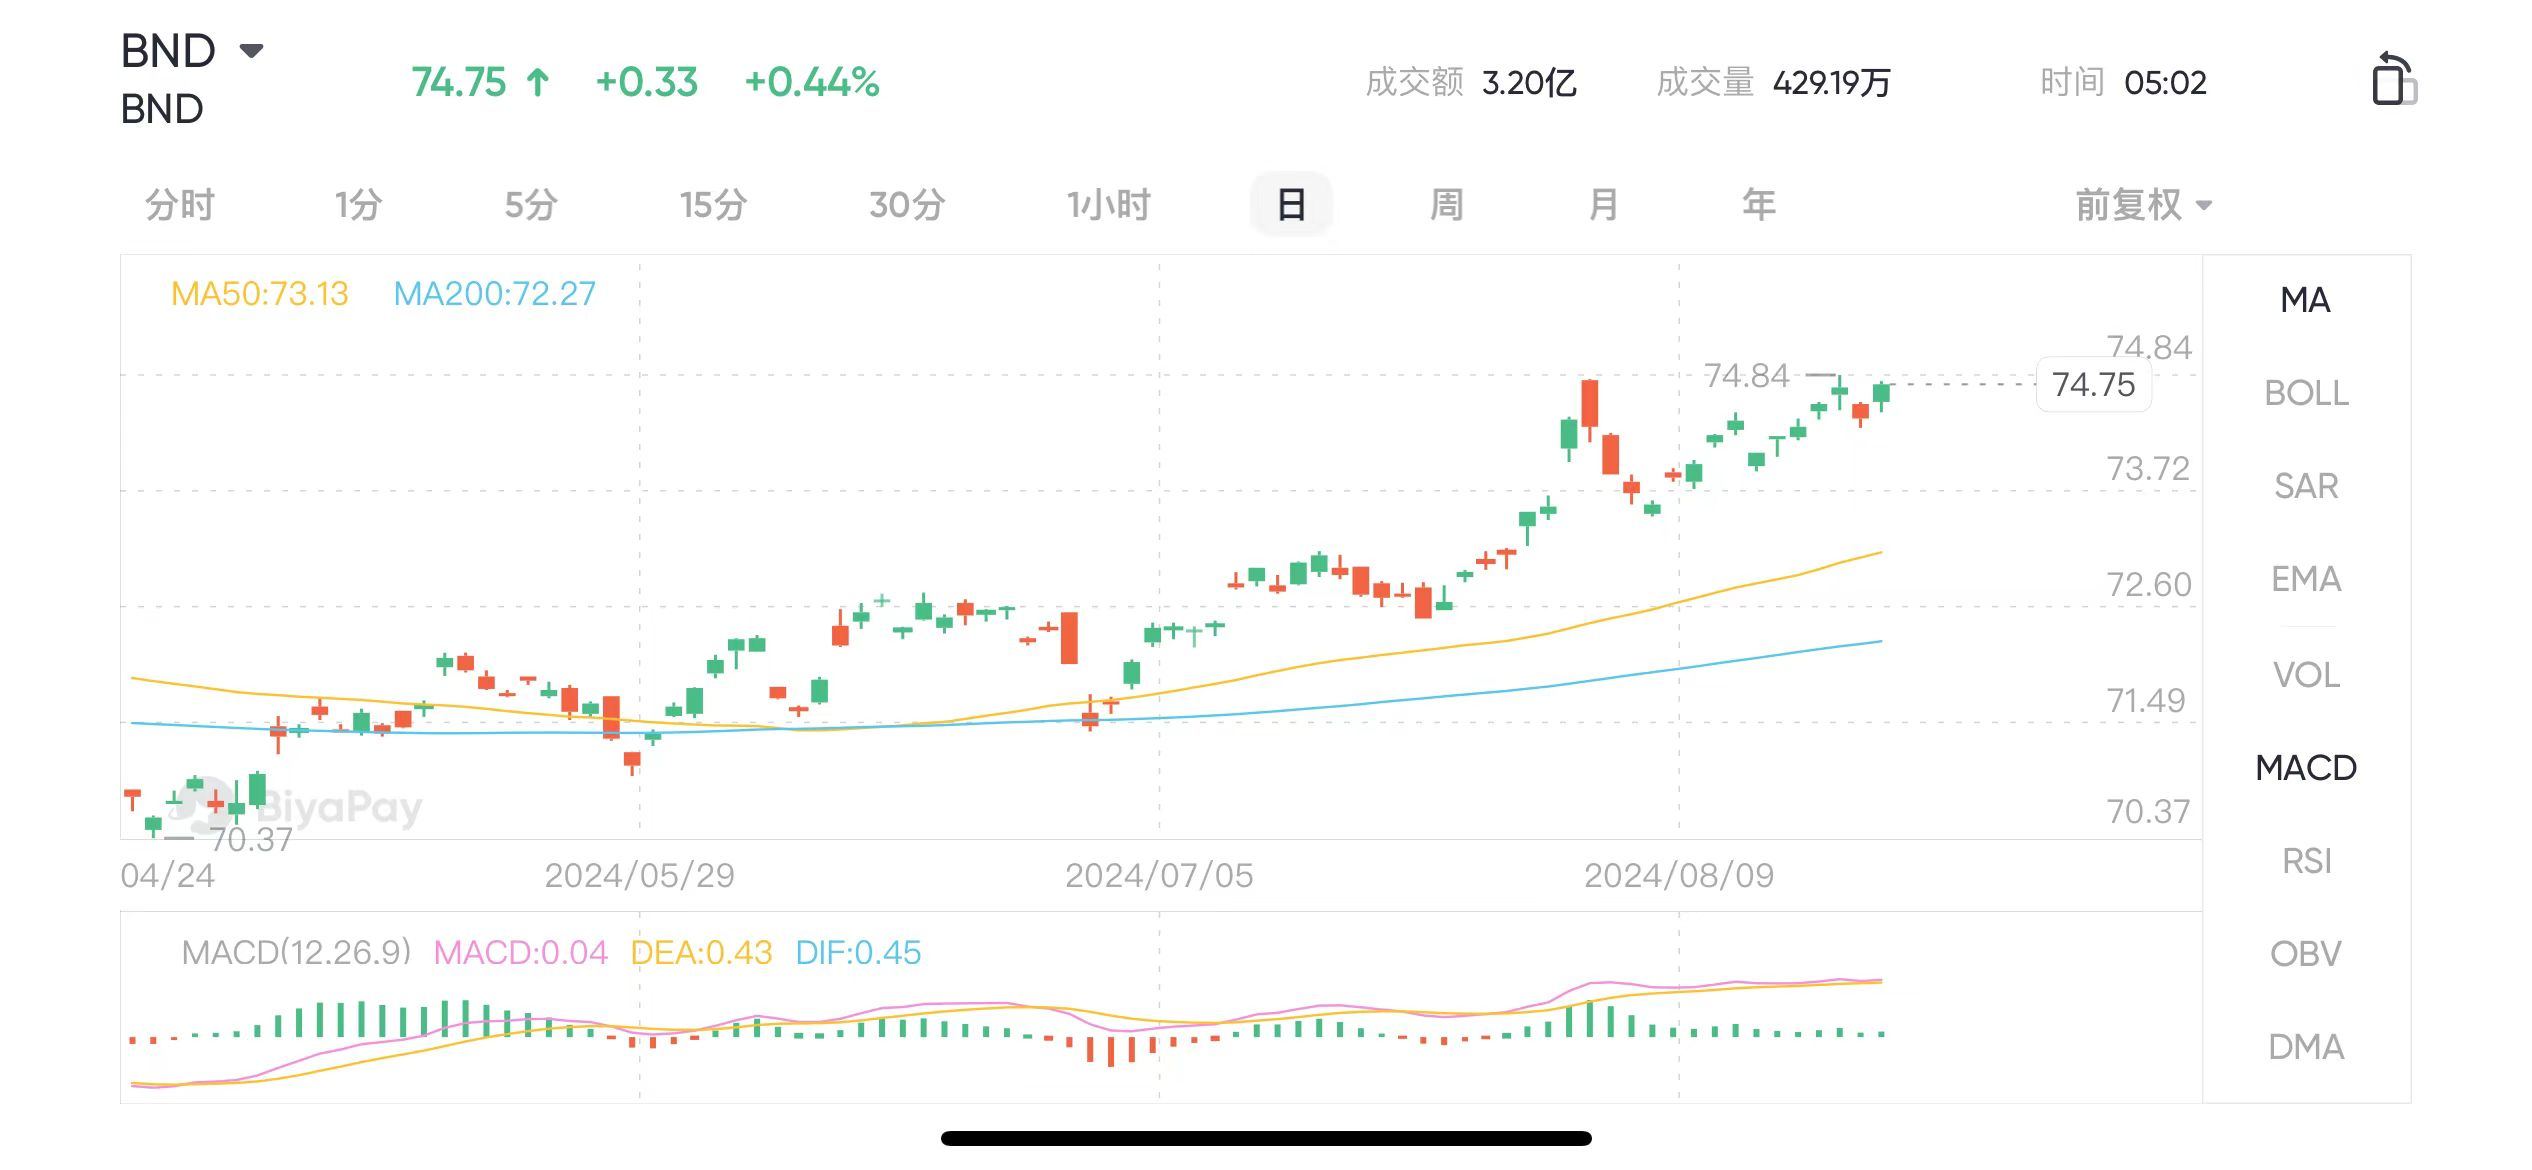The width and height of the screenshot is (2532, 1170).
Task: Tap the rotate screen icon
Action: point(2393,79)
